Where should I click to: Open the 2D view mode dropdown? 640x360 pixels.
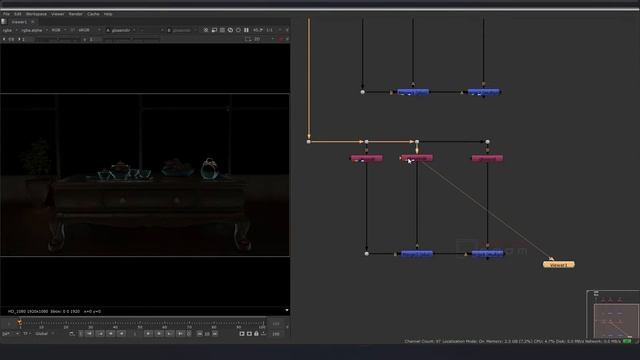click(x=263, y=39)
